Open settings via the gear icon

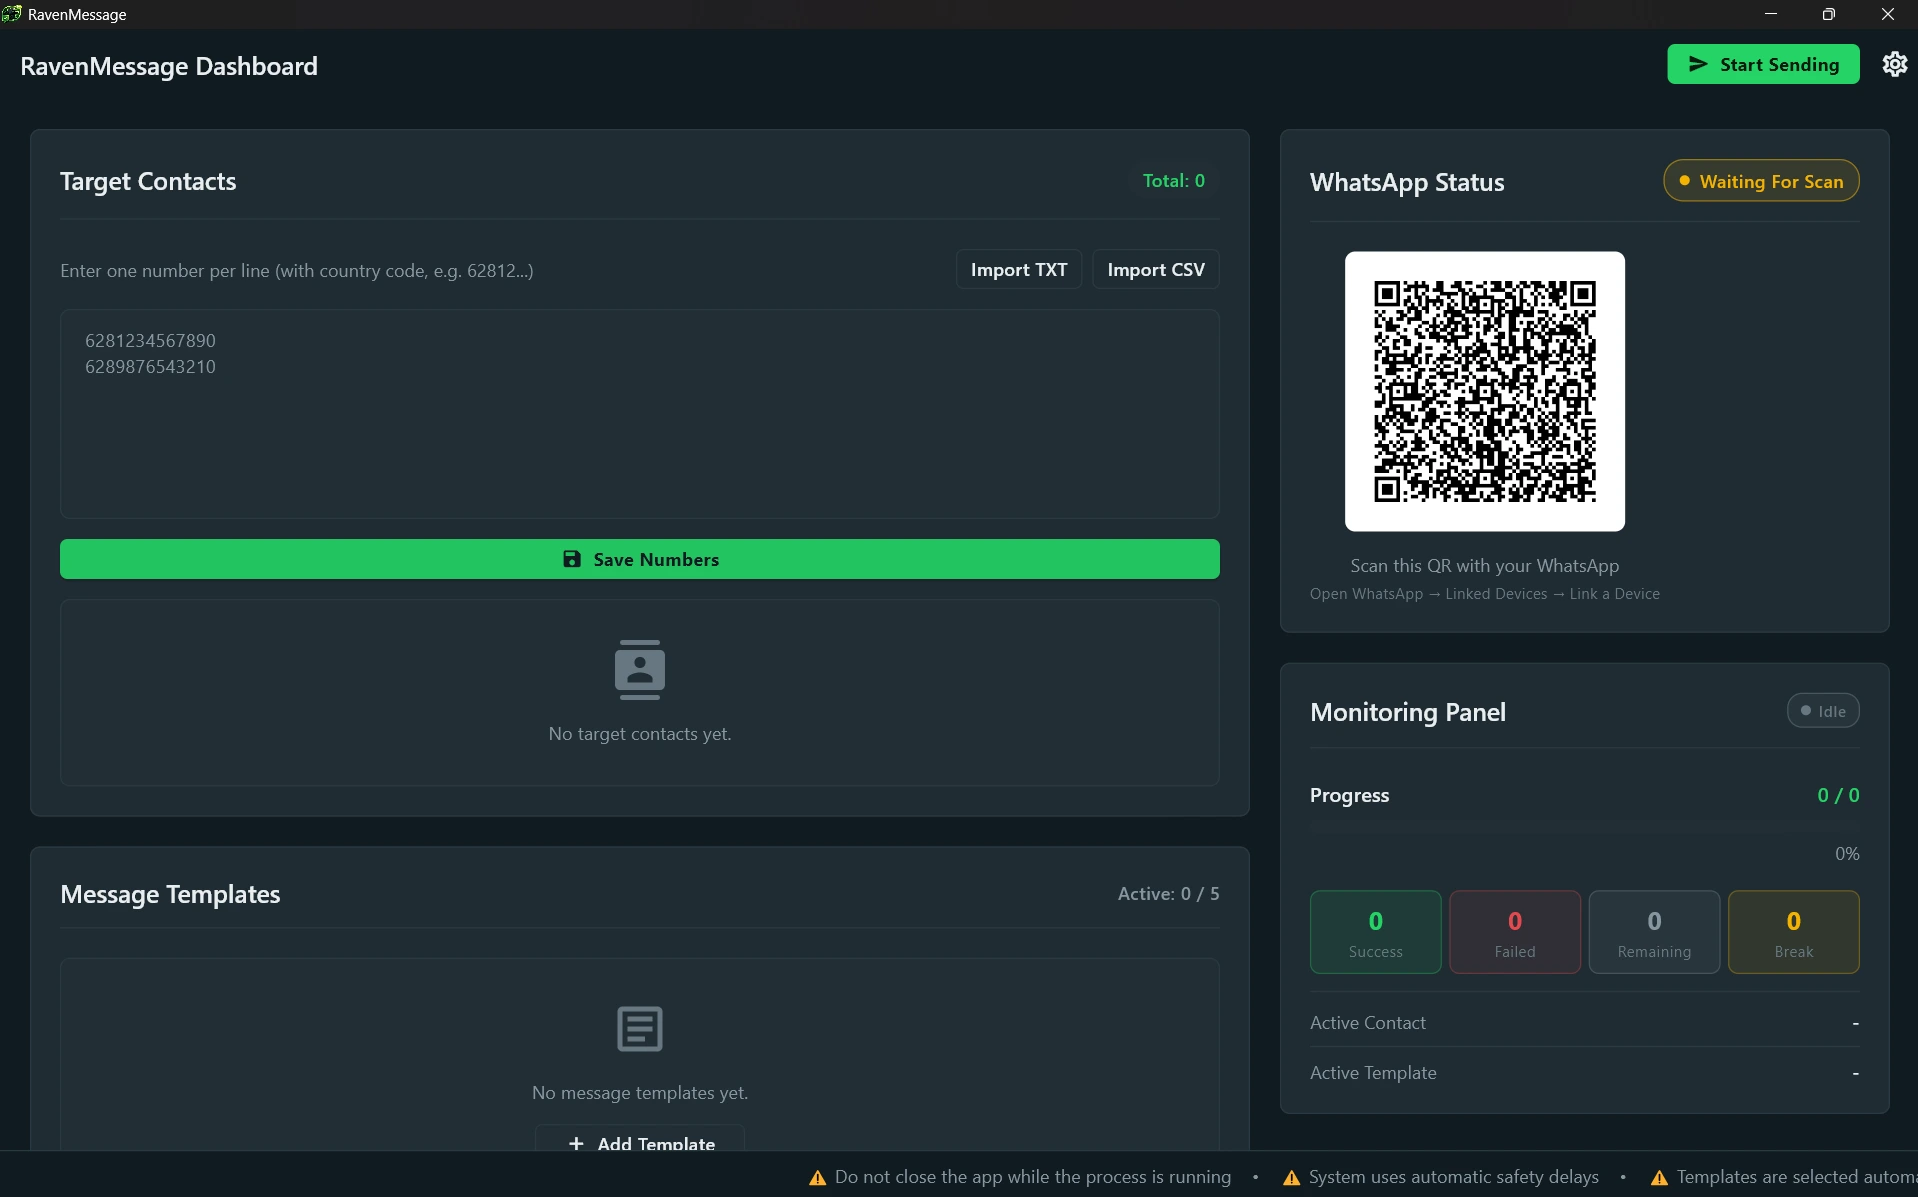(1894, 65)
